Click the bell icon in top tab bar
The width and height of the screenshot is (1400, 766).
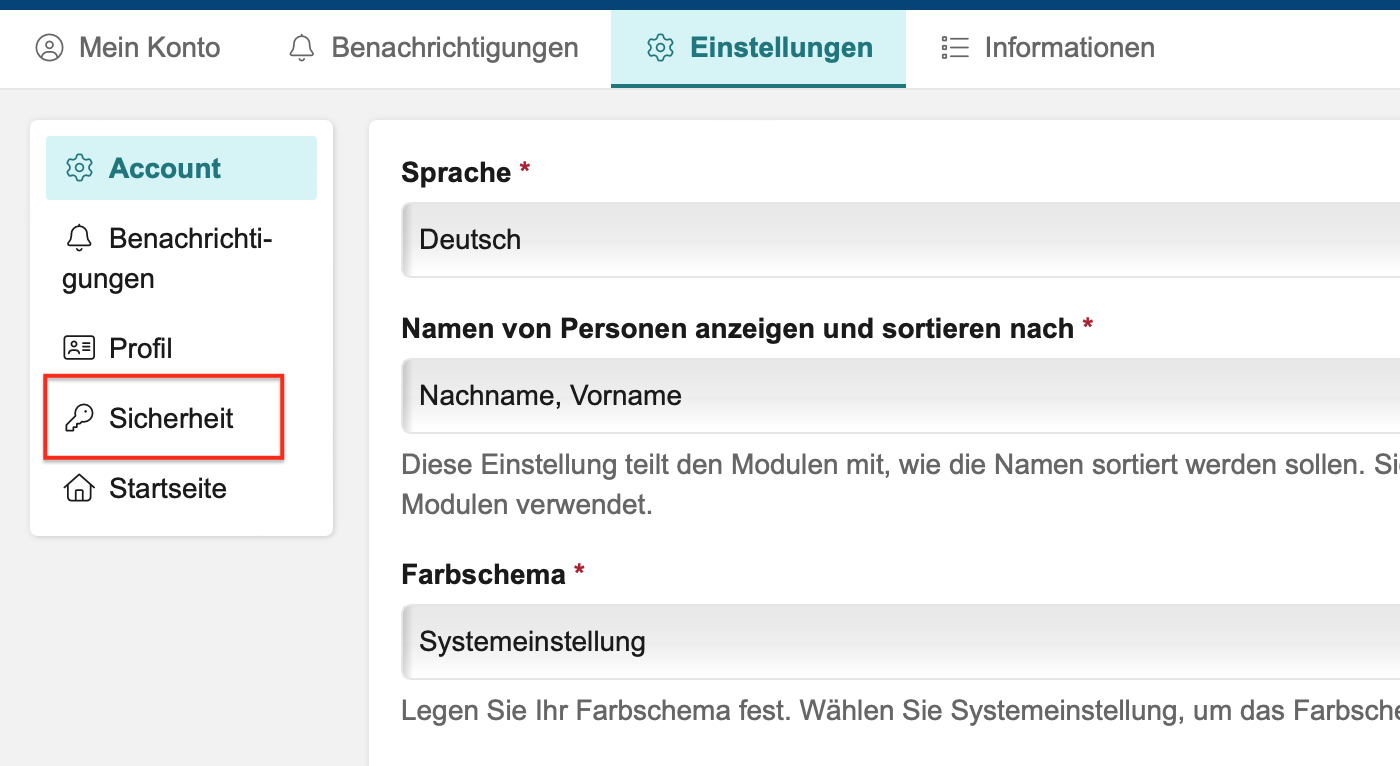click(x=301, y=48)
